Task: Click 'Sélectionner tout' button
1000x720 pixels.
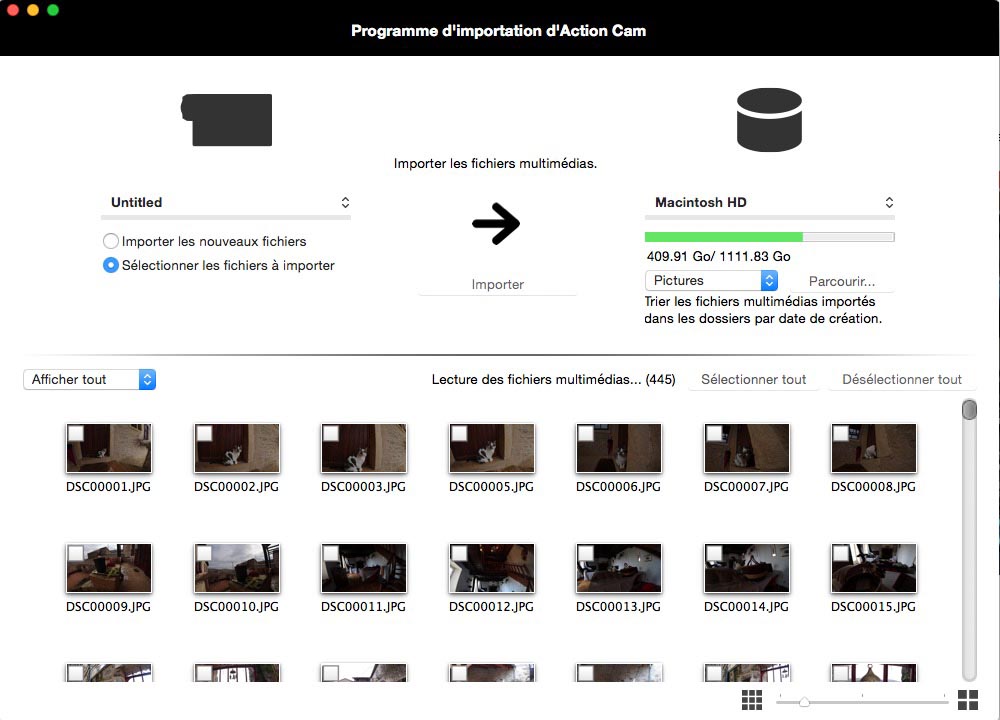Action: pos(754,379)
